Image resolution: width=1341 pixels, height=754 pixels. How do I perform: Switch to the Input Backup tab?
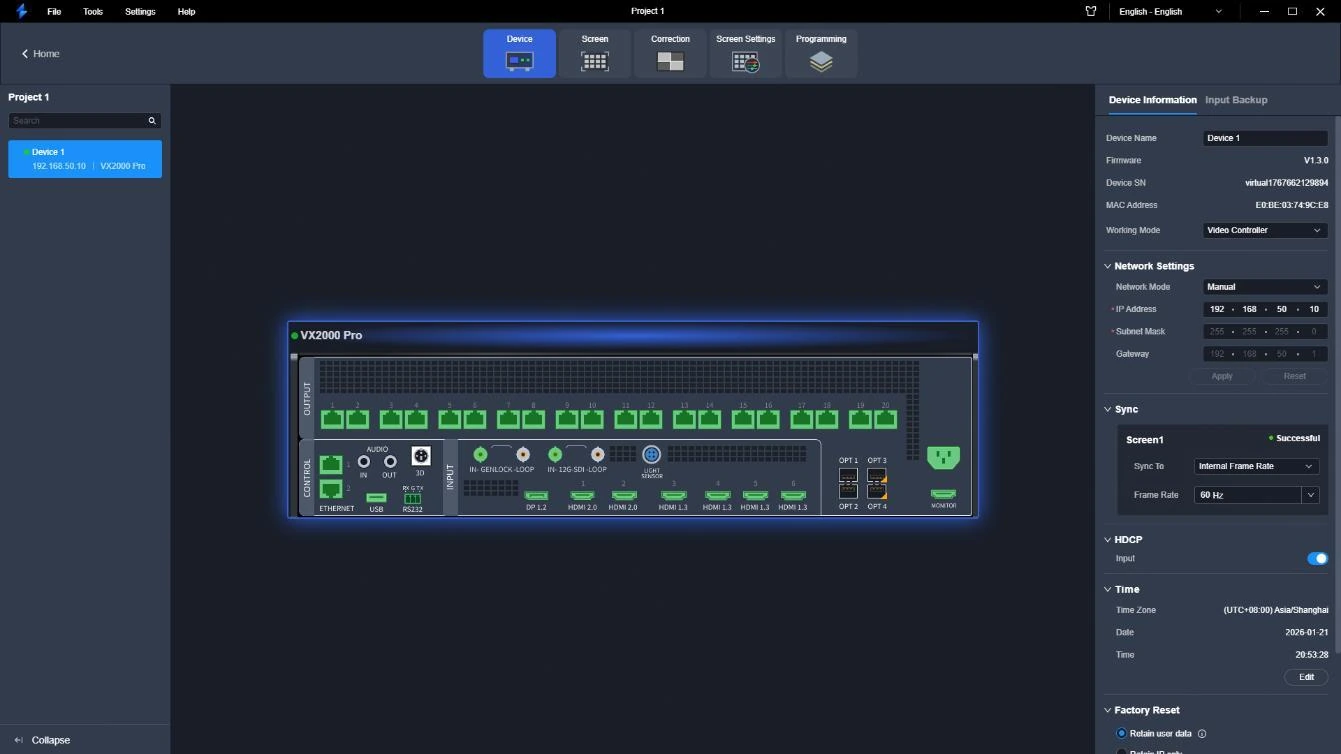coord(1236,100)
